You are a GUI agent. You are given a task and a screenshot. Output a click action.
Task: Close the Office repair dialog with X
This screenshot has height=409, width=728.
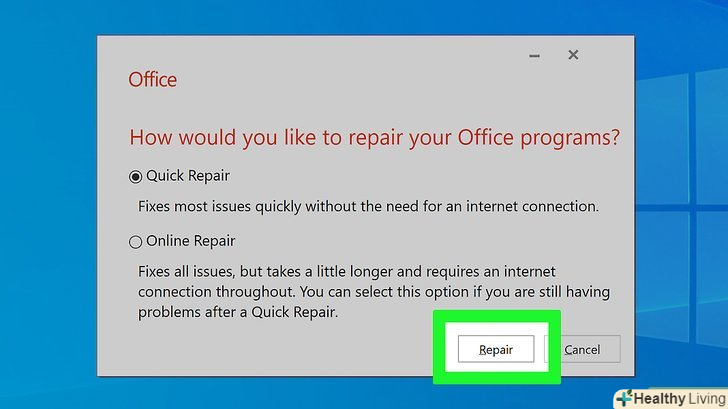pos(573,54)
